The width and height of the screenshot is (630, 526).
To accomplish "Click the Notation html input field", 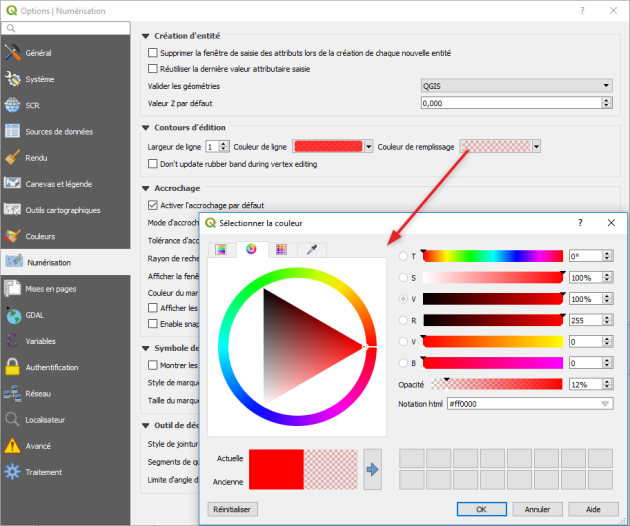I will [530, 404].
